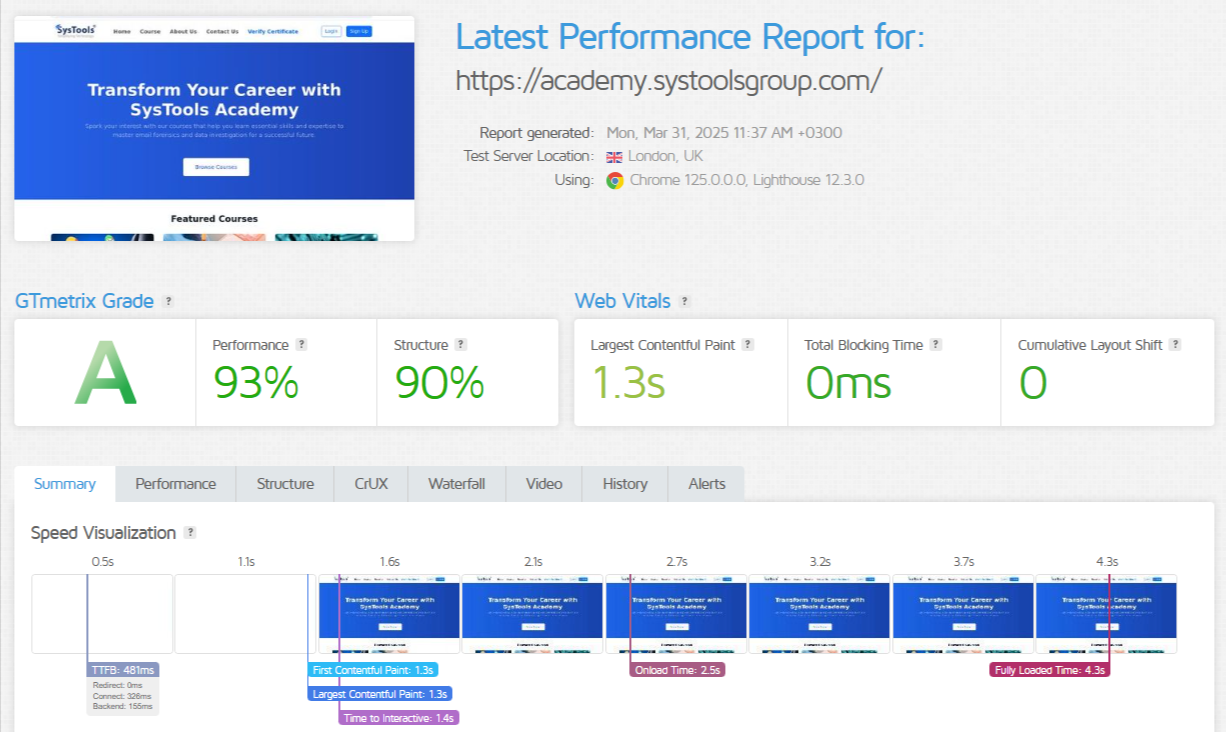Select the 3.7s filmstrip frame
This screenshot has width=1226, height=732.
coord(963,614)
